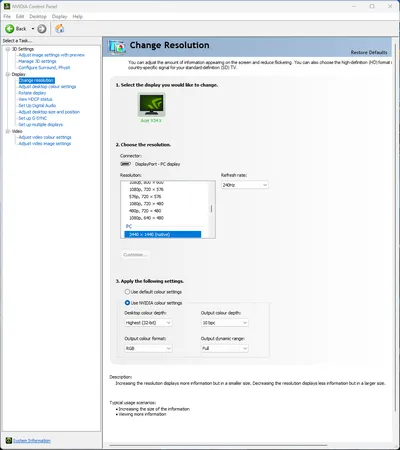Open Adjust desktop colour settings

point(47,87)
